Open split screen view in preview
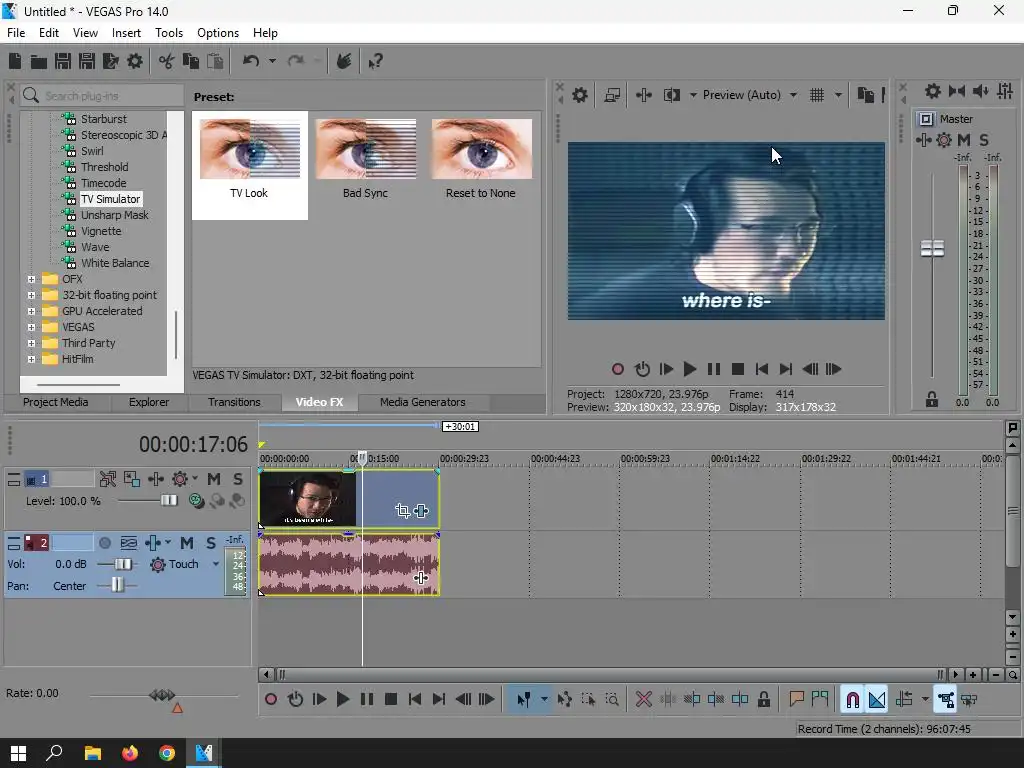The height and width of the screenshot is (768, 1024). click(x=672, y=95)
